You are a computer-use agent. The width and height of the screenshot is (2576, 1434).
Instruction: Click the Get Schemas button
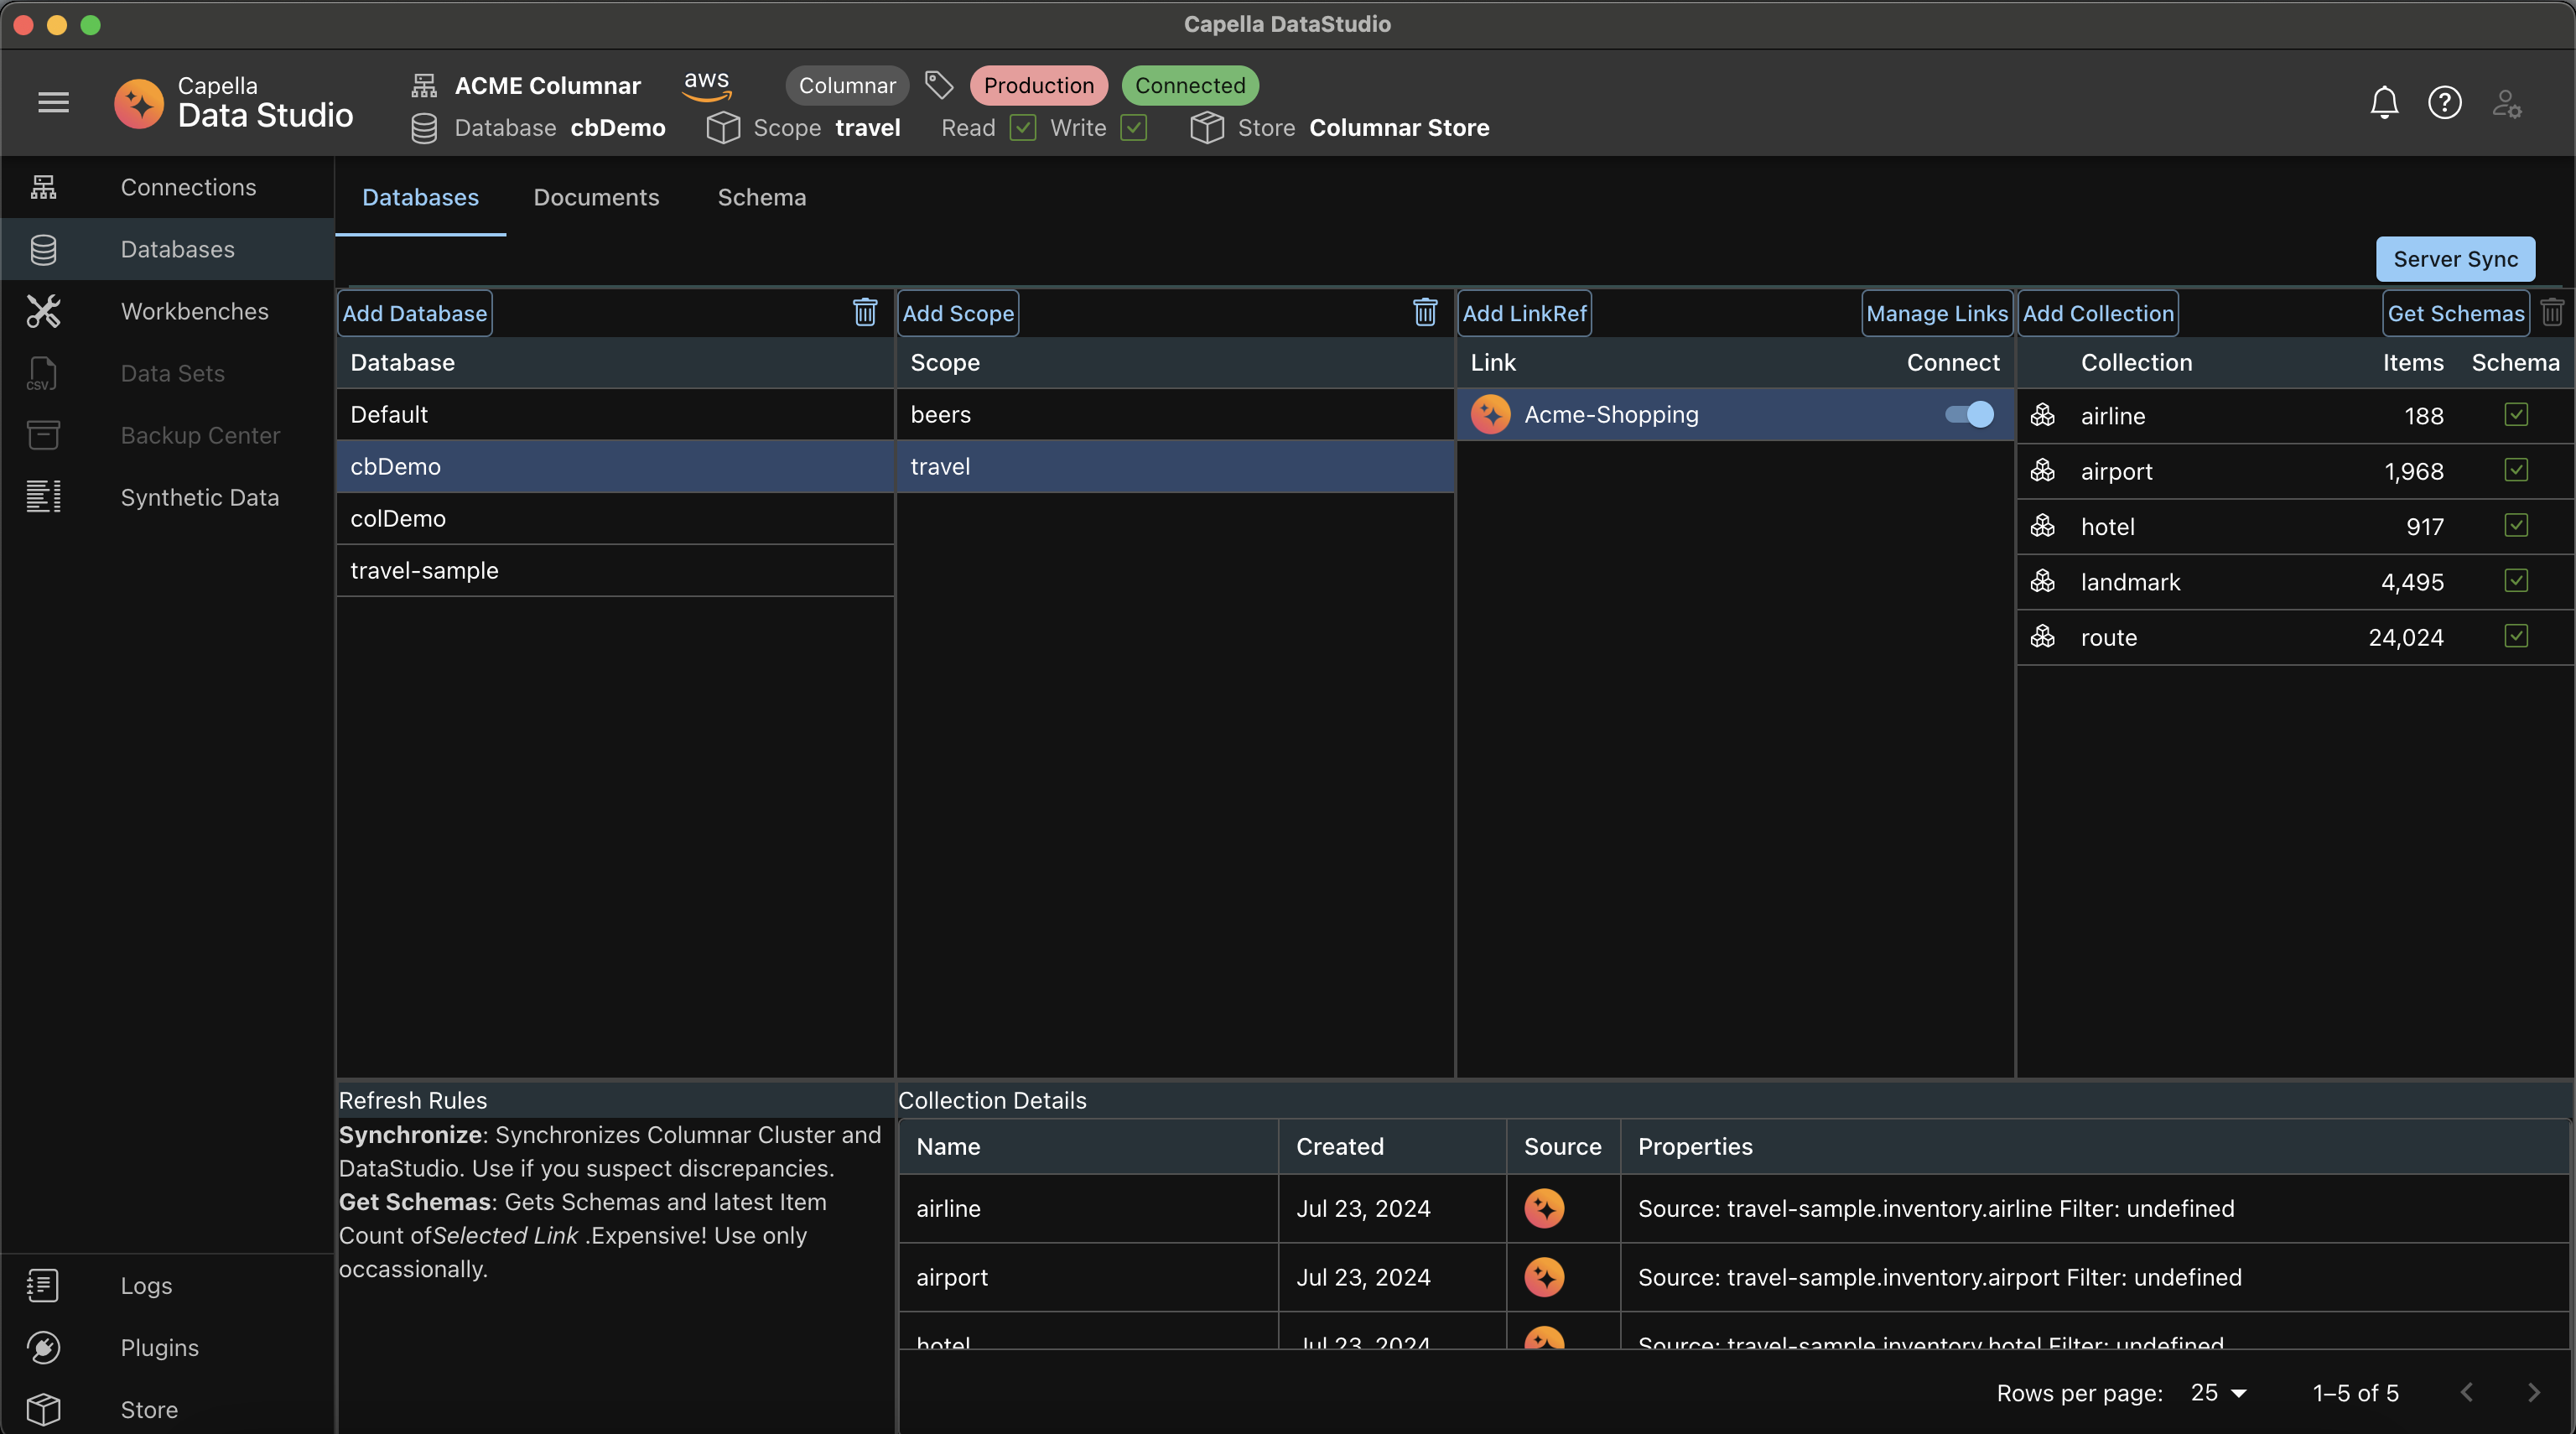coord(2456,313)
